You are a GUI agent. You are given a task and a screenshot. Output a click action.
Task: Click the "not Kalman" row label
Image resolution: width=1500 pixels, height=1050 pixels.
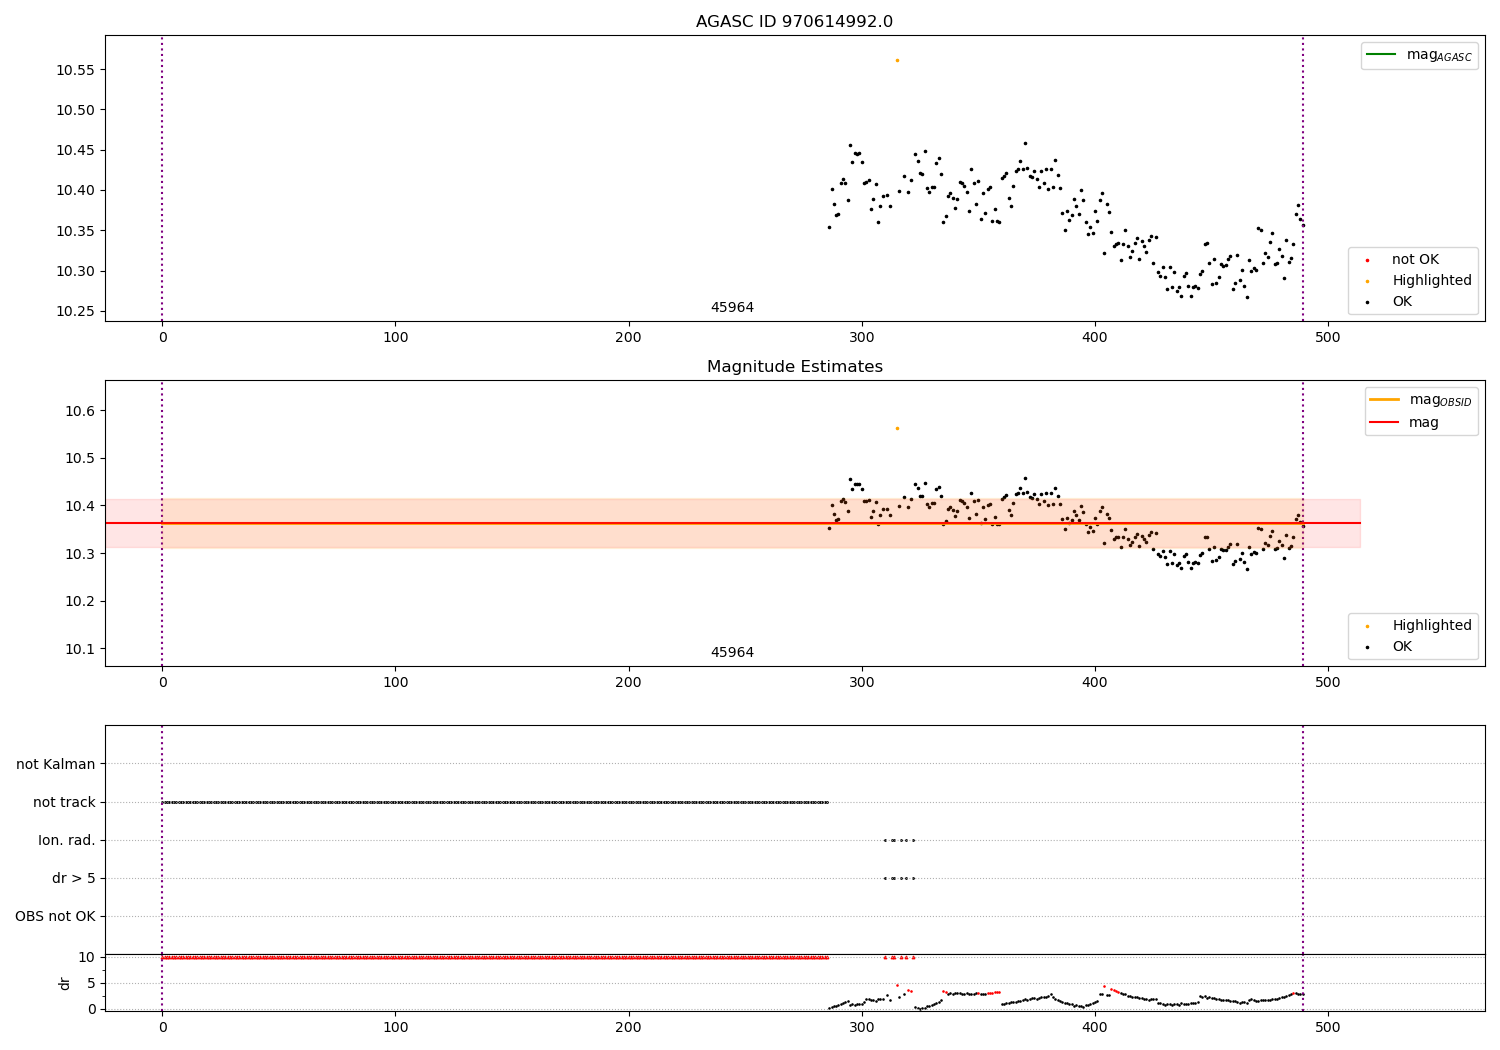56,765
